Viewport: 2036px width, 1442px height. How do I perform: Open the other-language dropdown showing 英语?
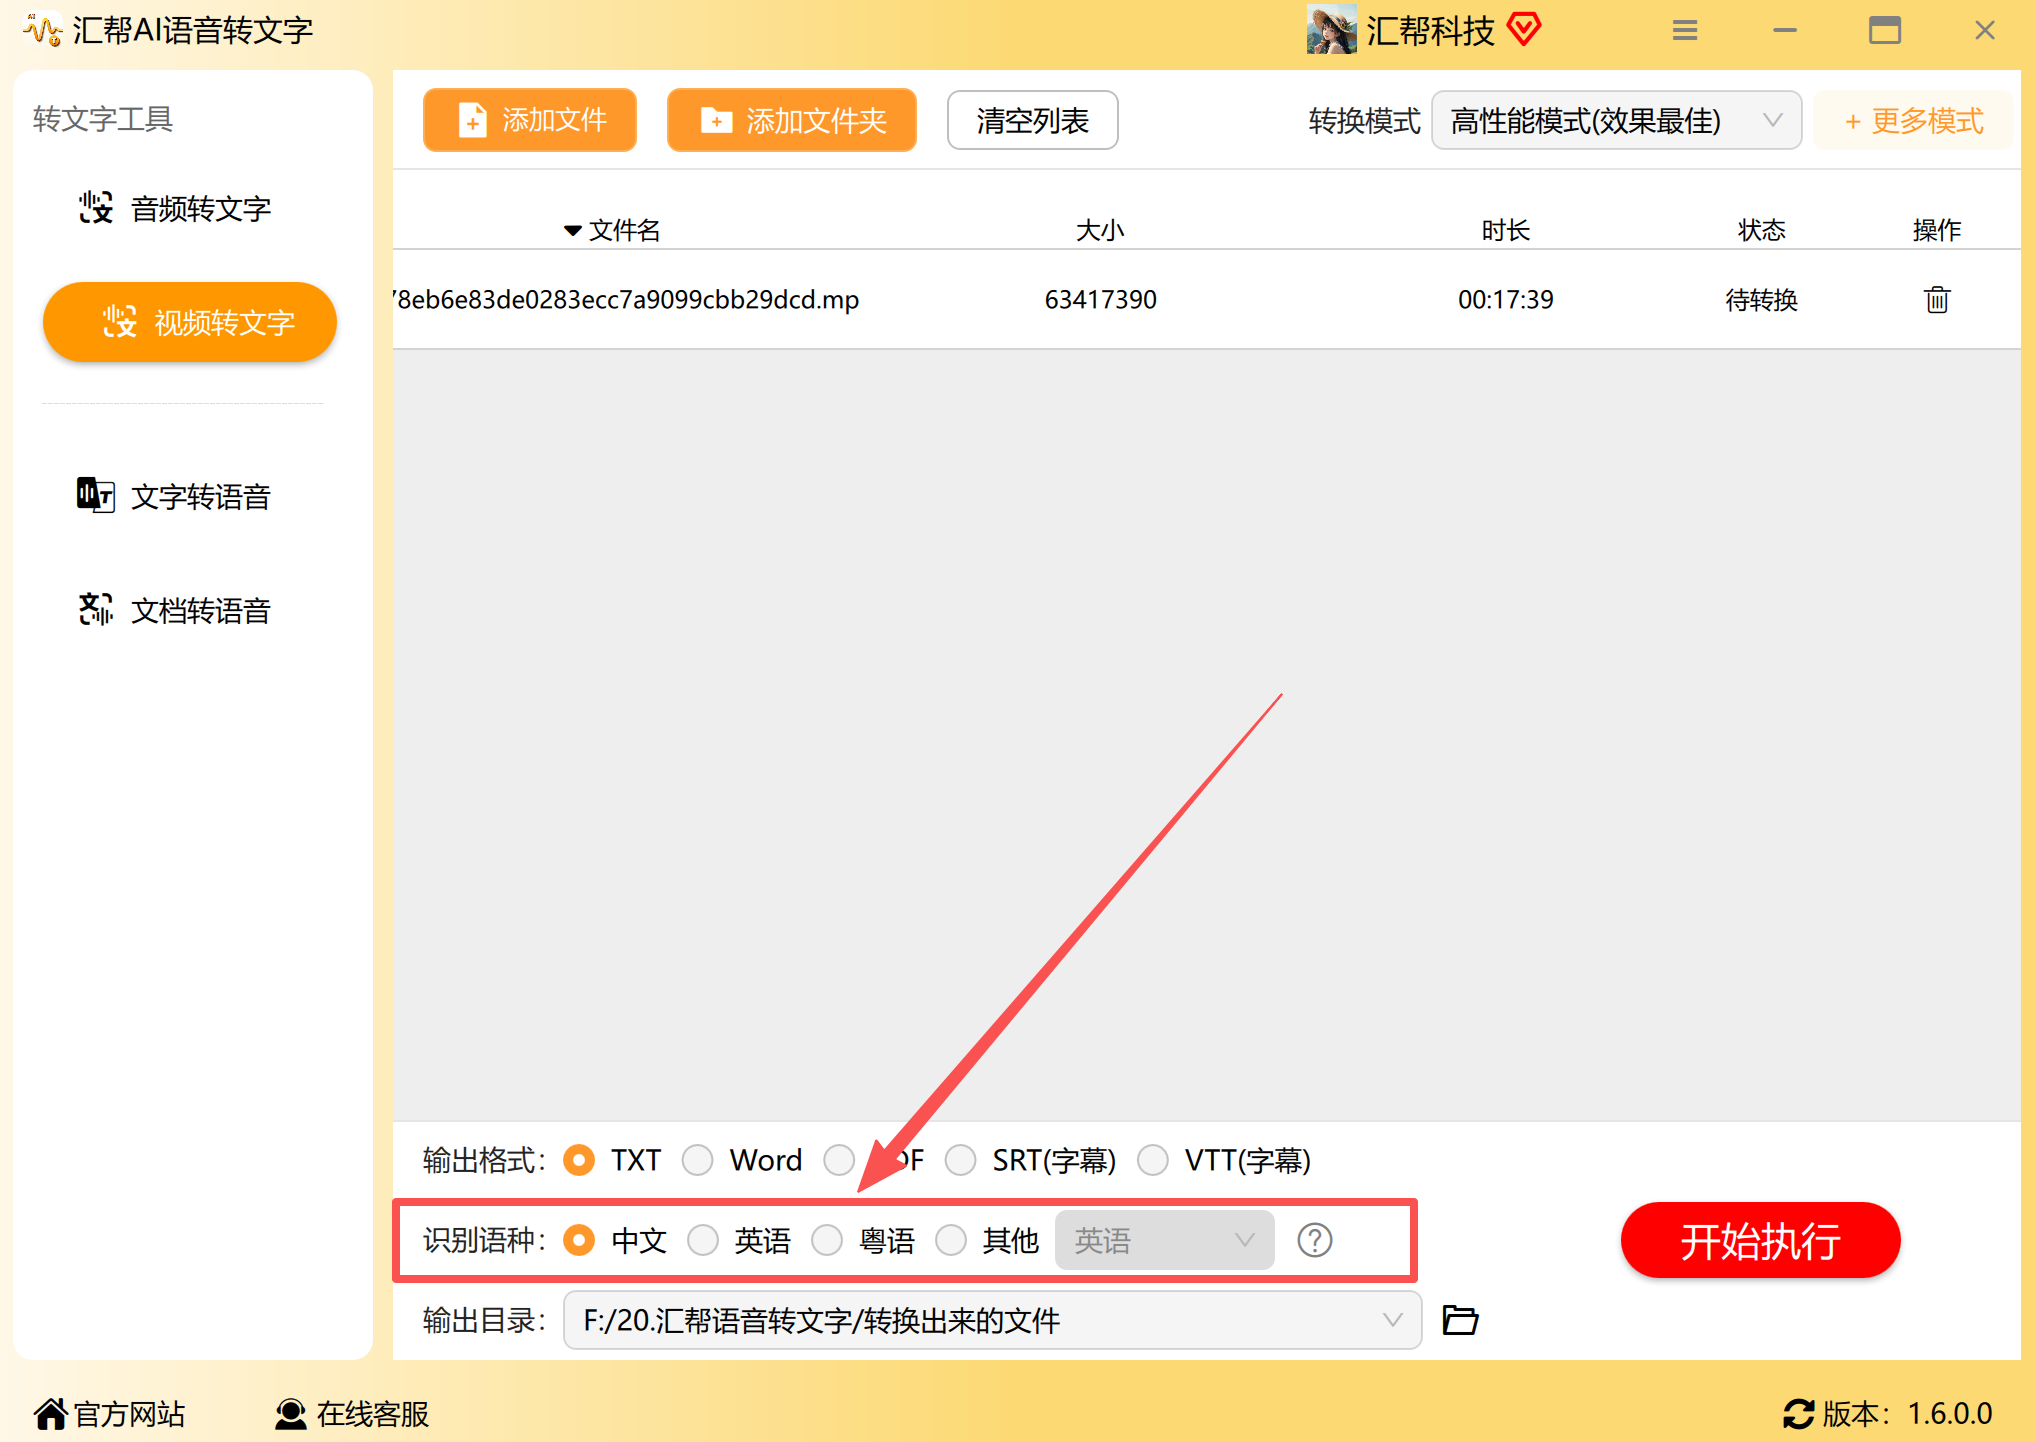pos(1164,1240)
